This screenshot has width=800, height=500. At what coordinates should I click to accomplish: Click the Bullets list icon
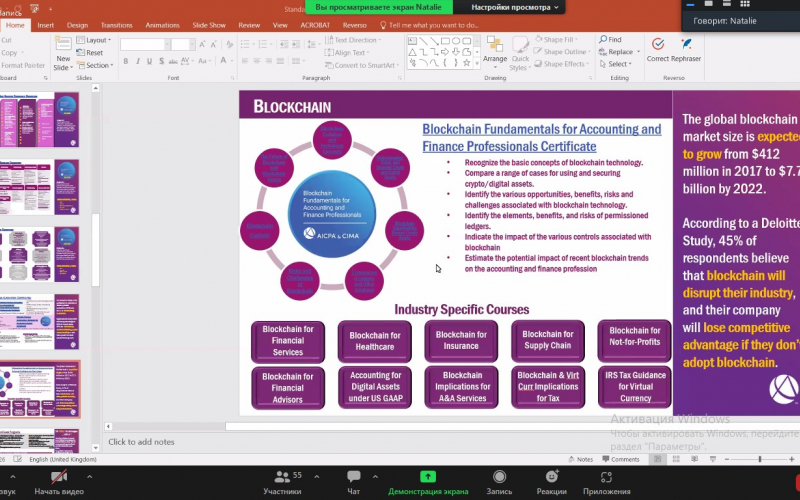point(245,44)
